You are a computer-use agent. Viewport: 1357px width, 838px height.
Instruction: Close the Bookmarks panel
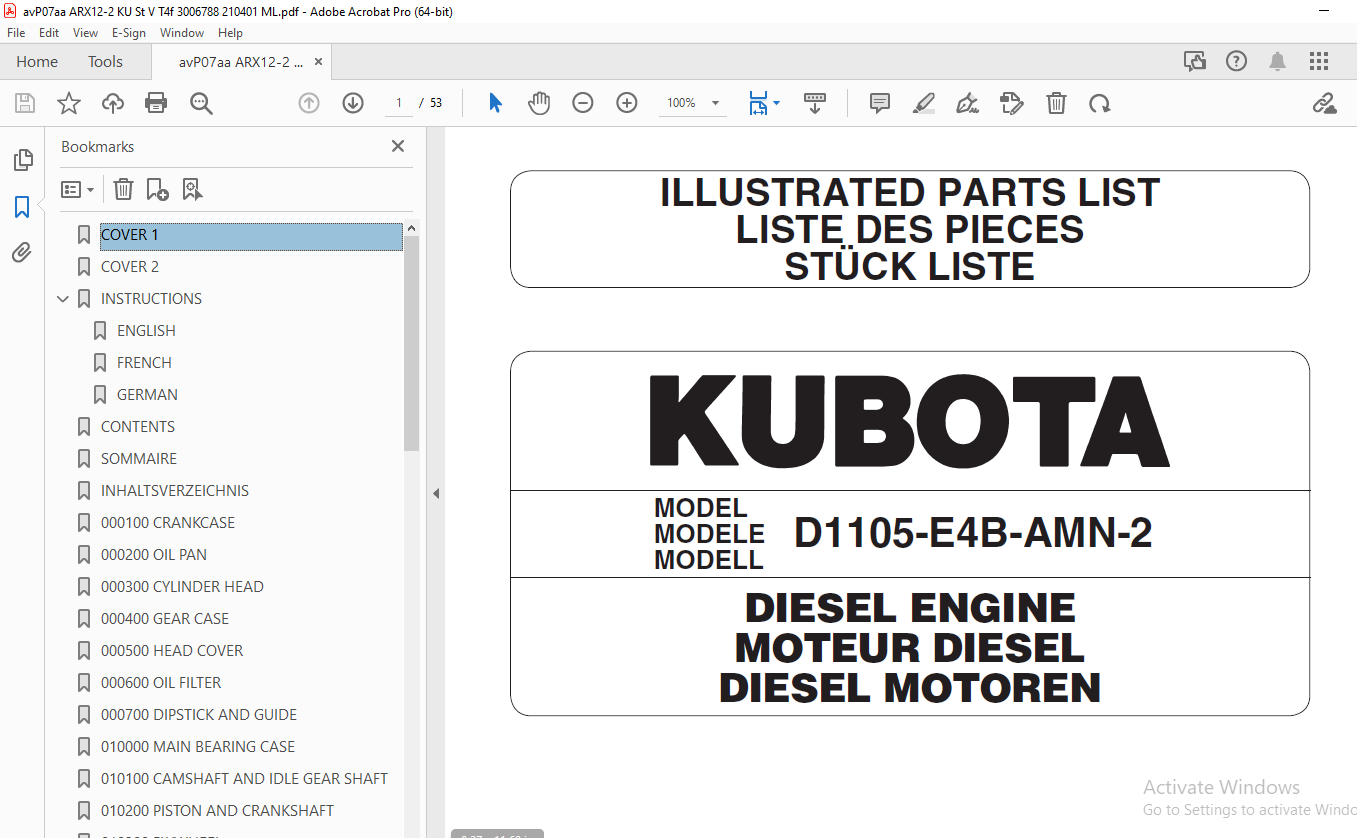(398, 146)
